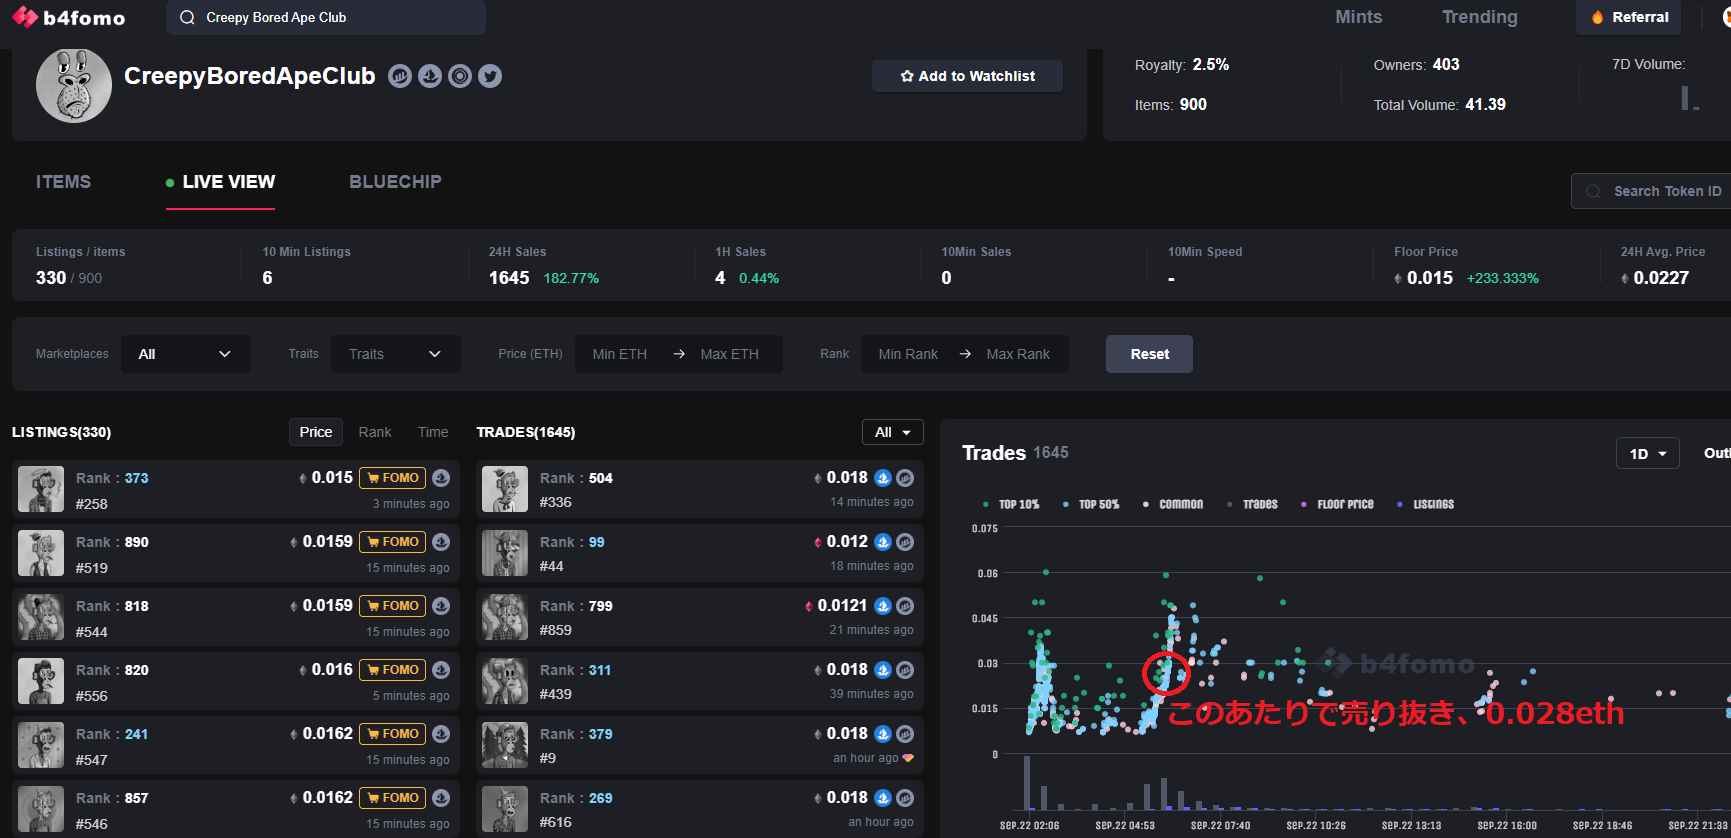Click the Search Token ID field
The height and width of the screenshot is (838, 1731).
click(x=1652, y=191)
